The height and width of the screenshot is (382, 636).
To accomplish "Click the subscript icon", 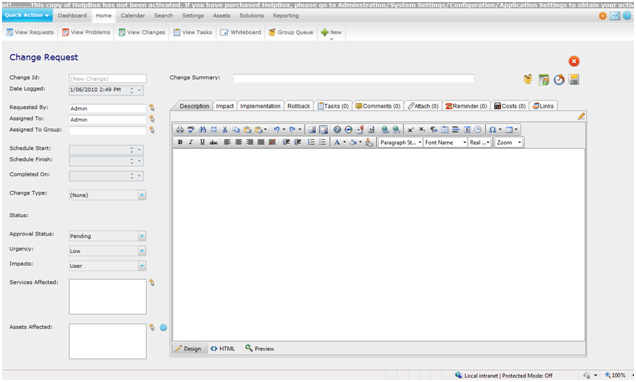I will click(422, 130).
